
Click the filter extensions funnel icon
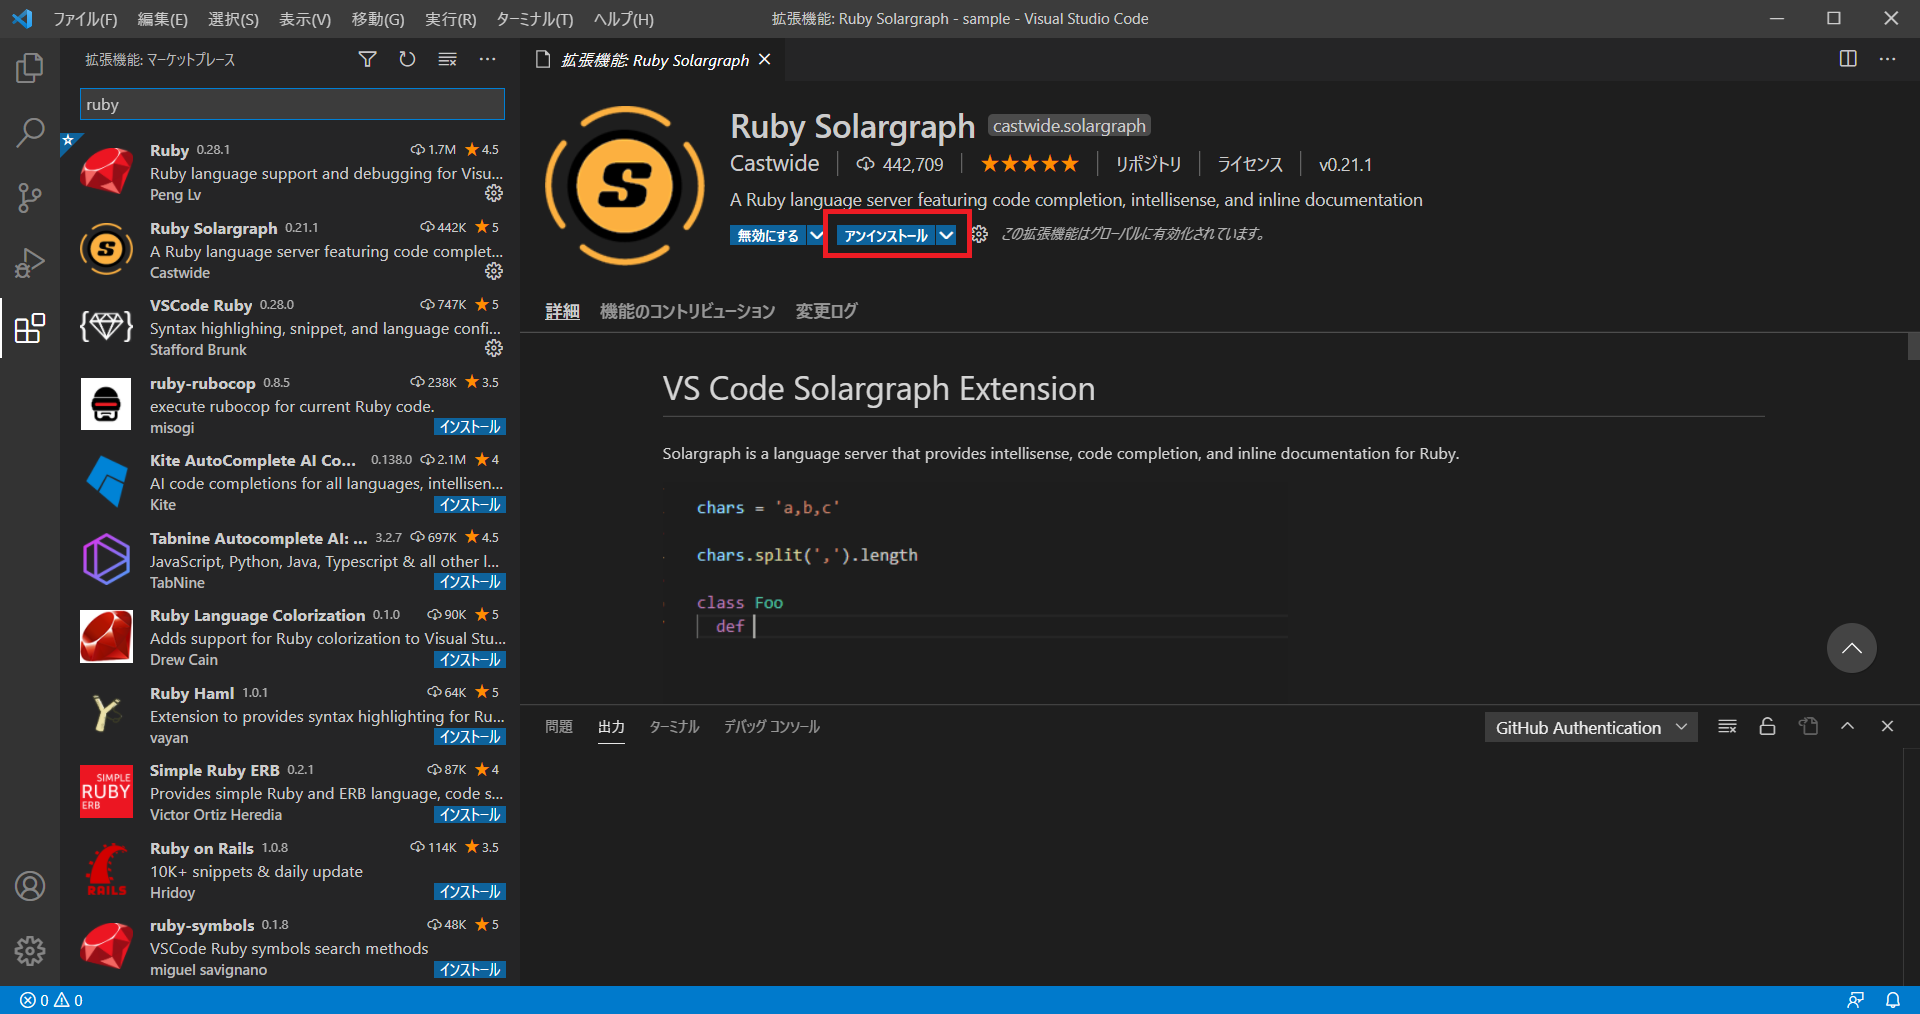[367, 59]
